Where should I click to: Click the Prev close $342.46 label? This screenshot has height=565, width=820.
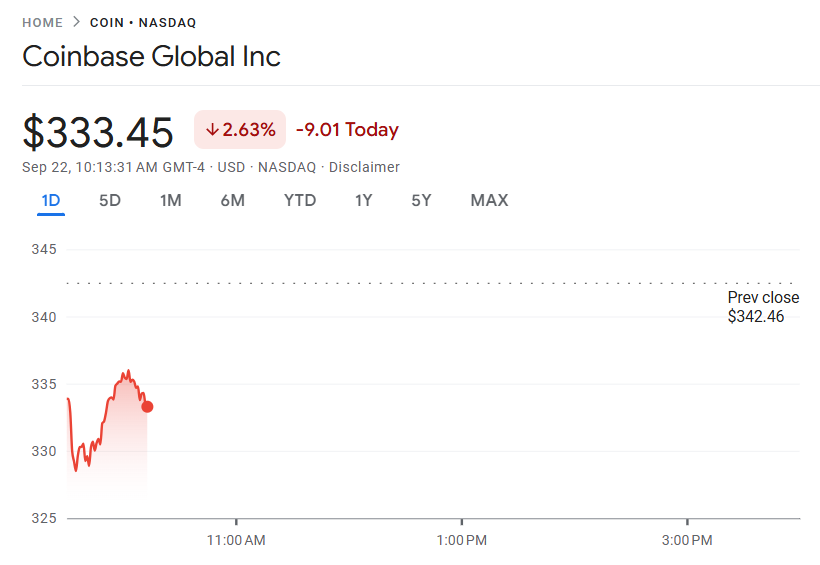[x=762, y=307]
